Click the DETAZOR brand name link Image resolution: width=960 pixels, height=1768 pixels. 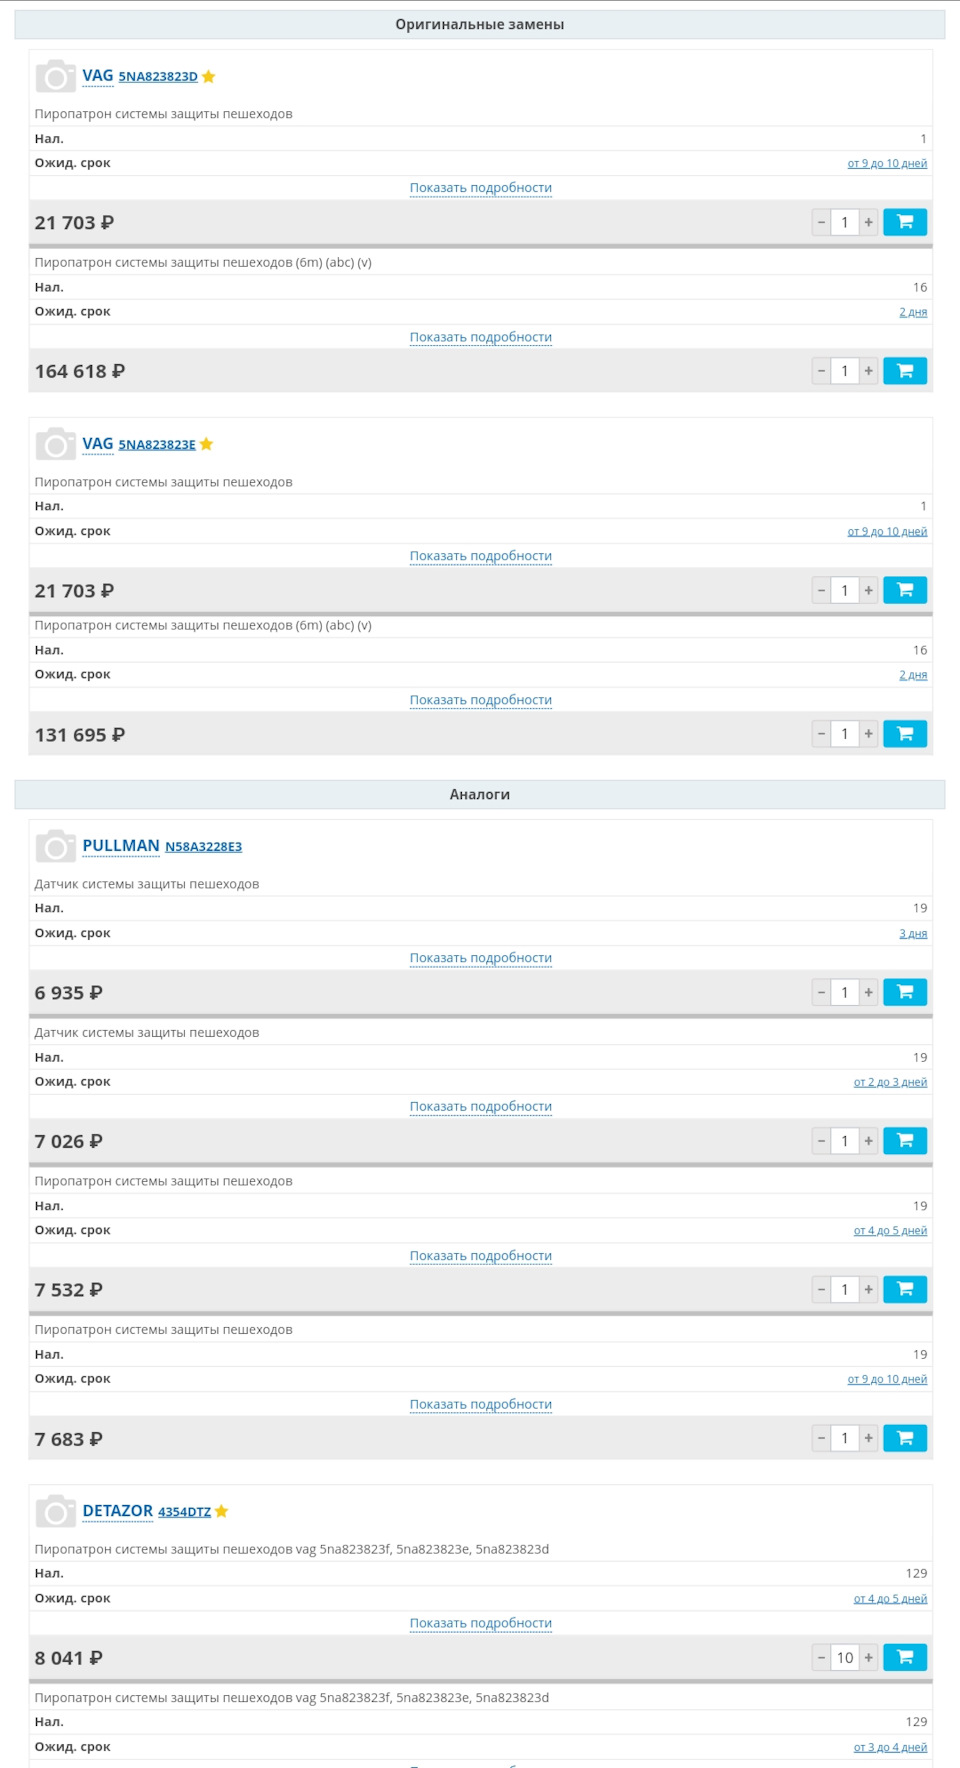click(118, 1511)
